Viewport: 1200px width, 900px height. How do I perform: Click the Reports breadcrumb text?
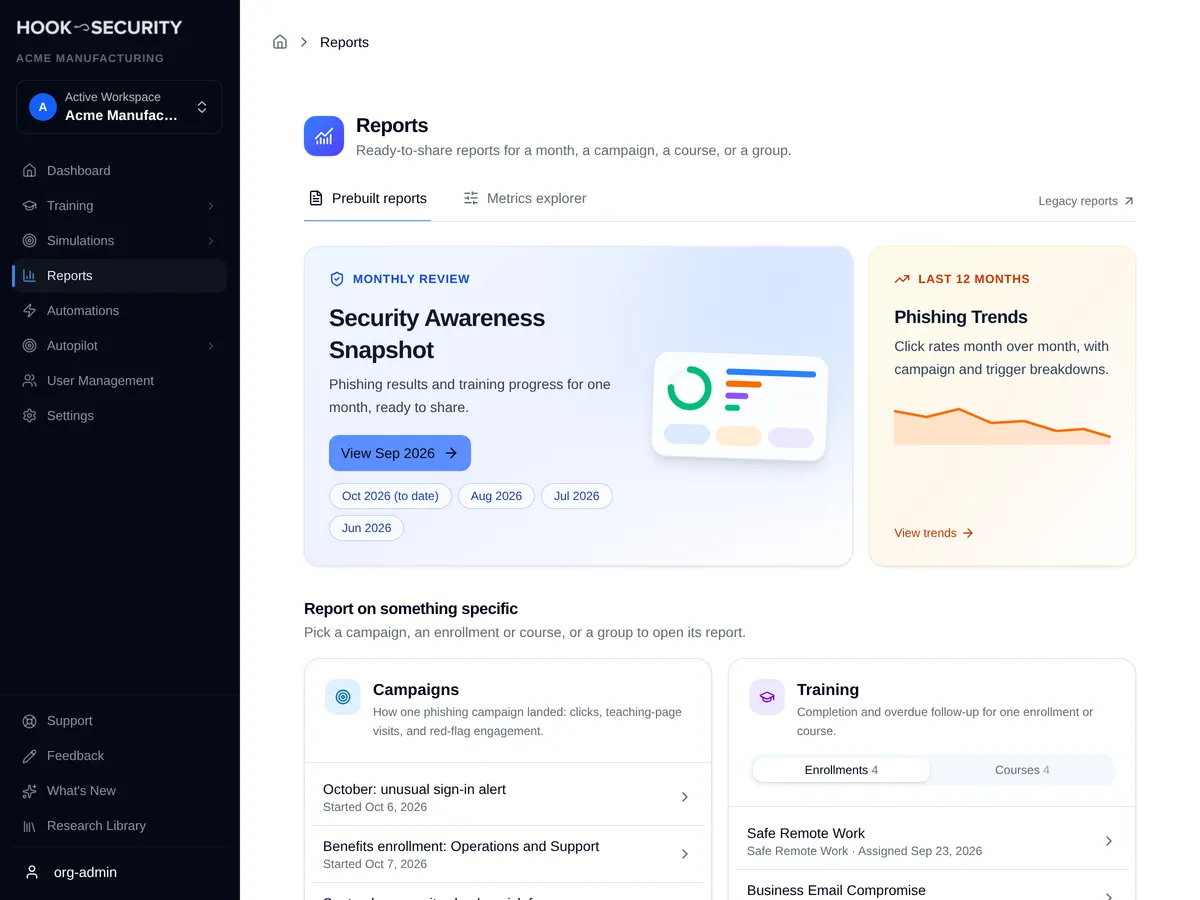tap(344, 42)
